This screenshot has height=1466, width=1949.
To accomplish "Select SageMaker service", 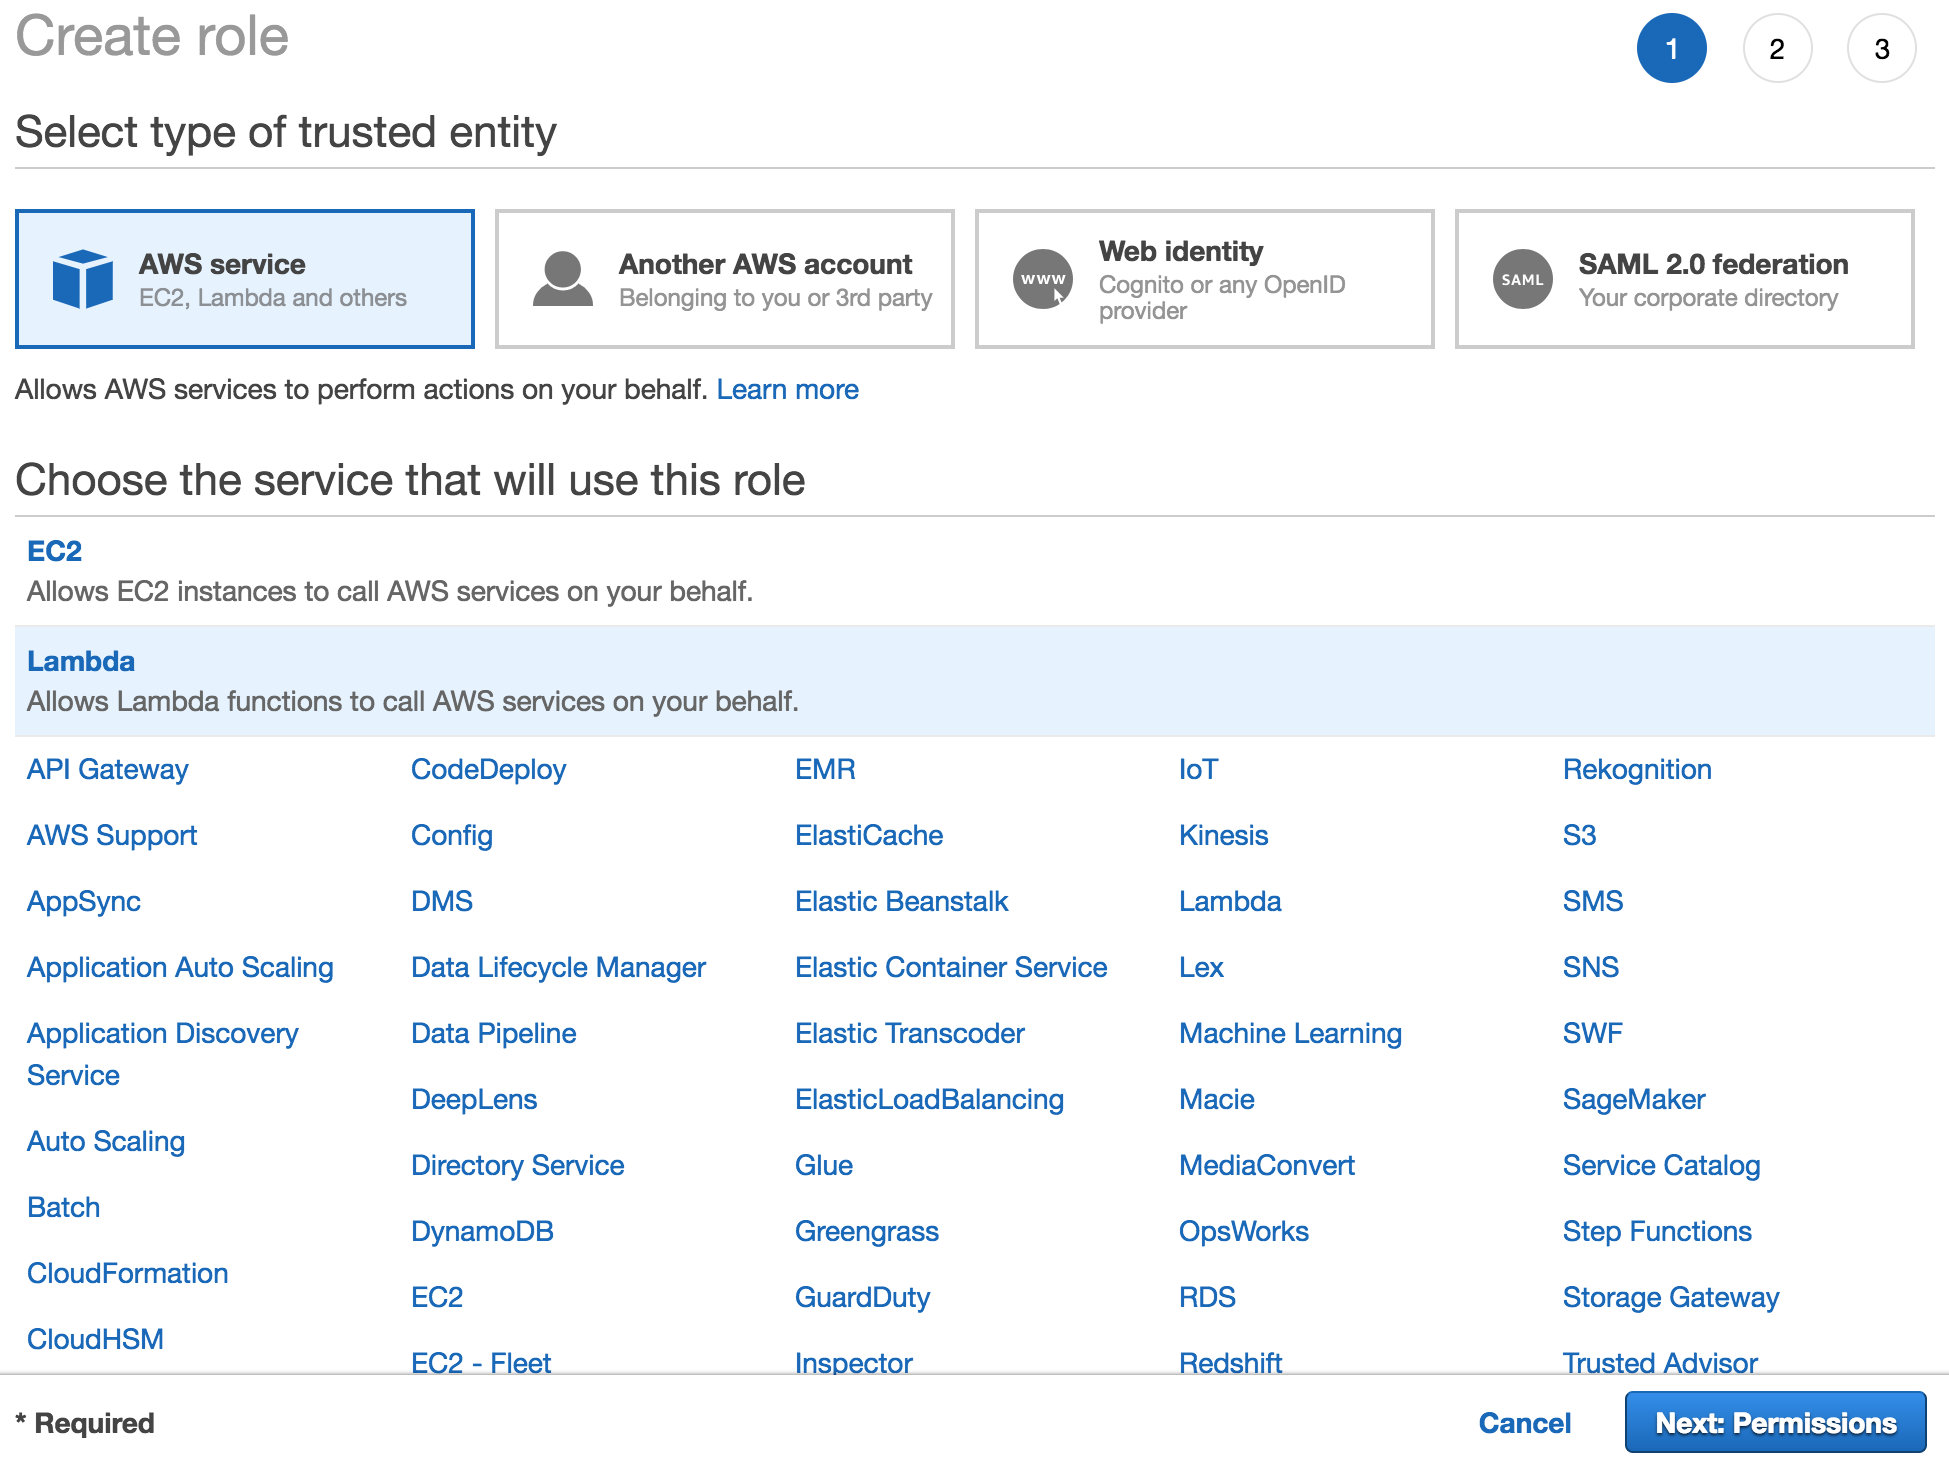I will coord(1634,1099).
